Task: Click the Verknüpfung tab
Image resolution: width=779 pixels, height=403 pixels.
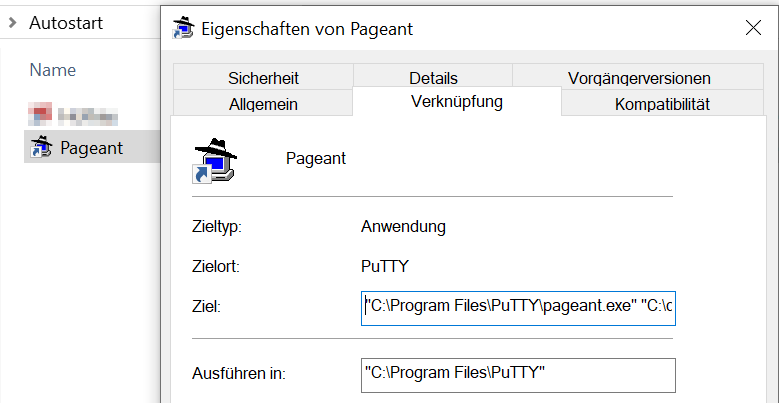Action: (457, 102)
